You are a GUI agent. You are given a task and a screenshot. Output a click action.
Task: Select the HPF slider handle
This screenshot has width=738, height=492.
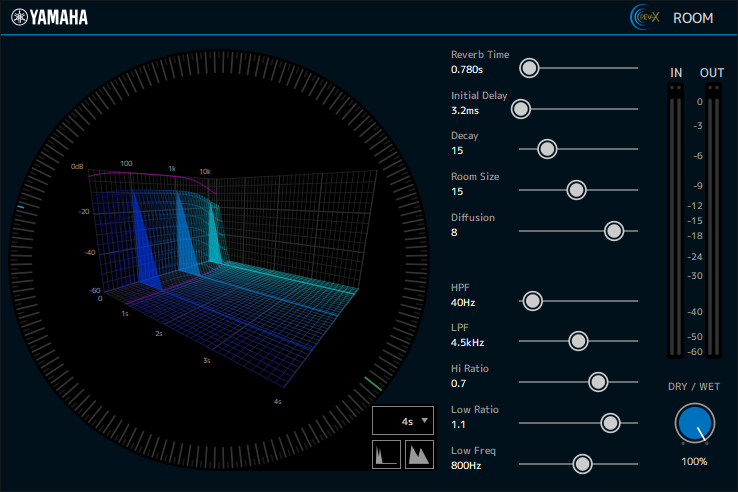click(x=533, y=300)
